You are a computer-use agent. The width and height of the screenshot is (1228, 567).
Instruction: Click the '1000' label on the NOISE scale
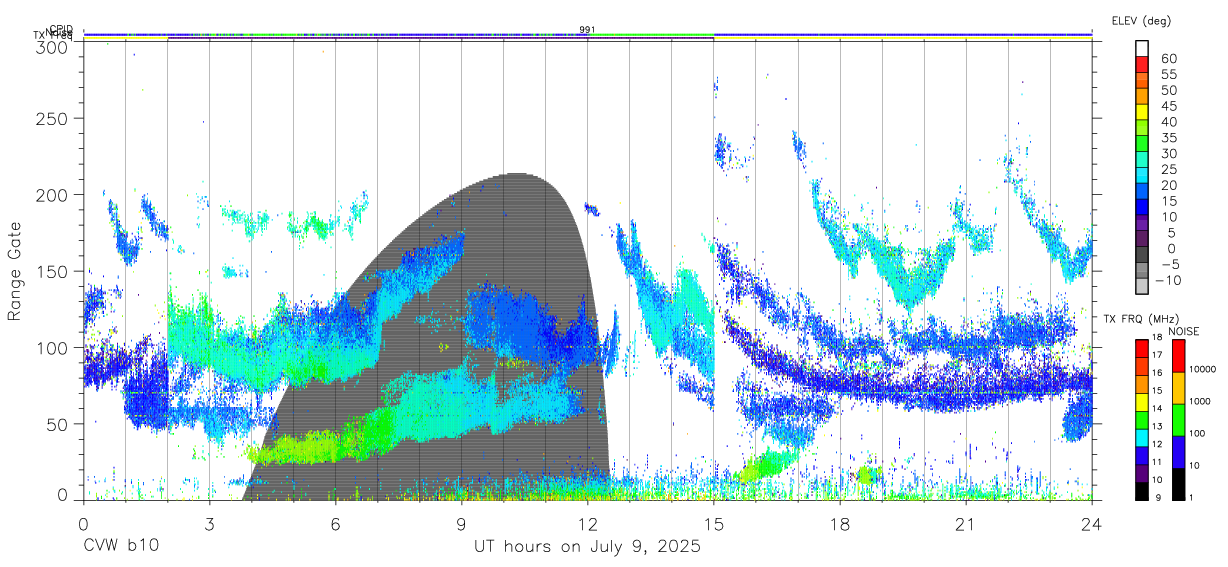coord(1201,401)
